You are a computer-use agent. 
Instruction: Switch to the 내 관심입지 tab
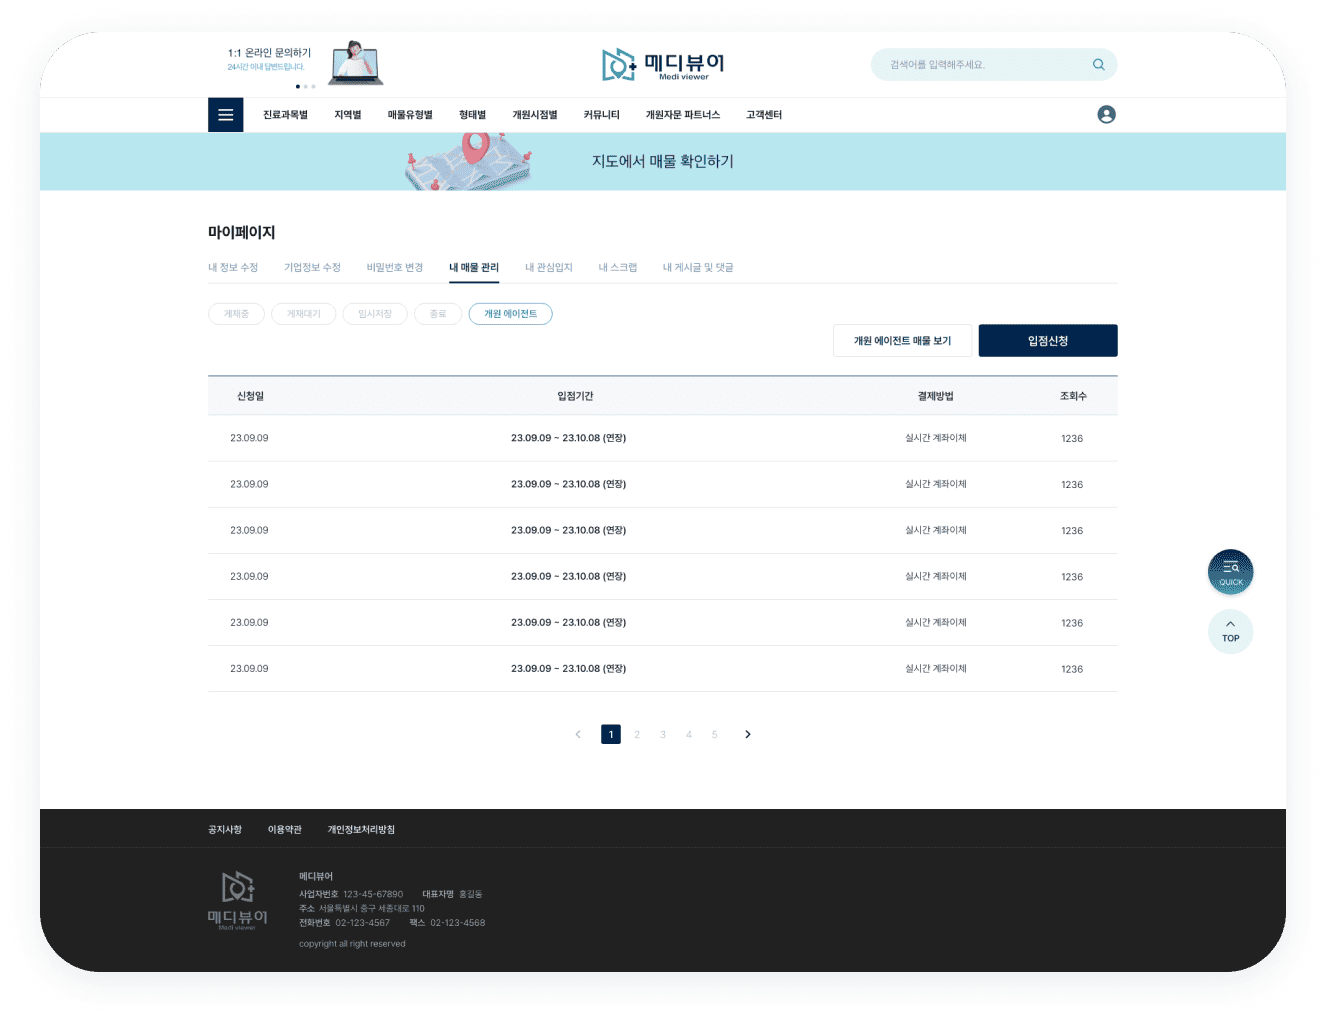548,268
